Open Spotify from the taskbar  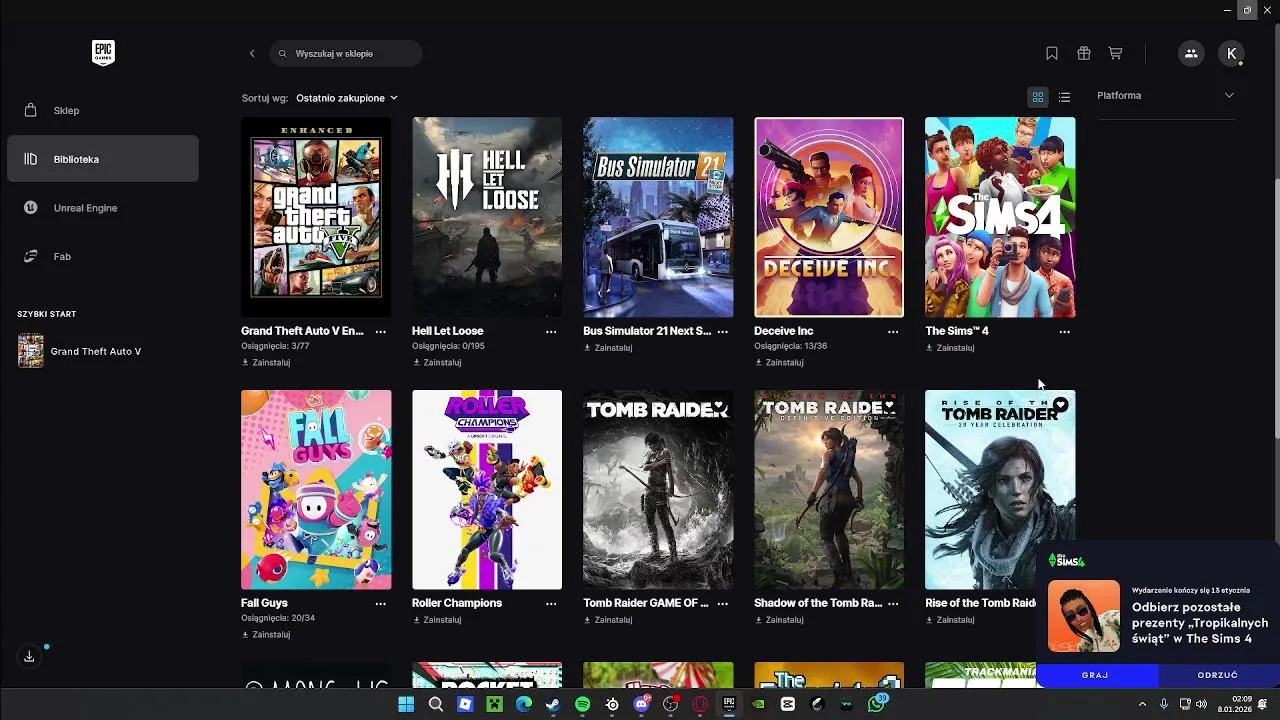click(583, 704)
